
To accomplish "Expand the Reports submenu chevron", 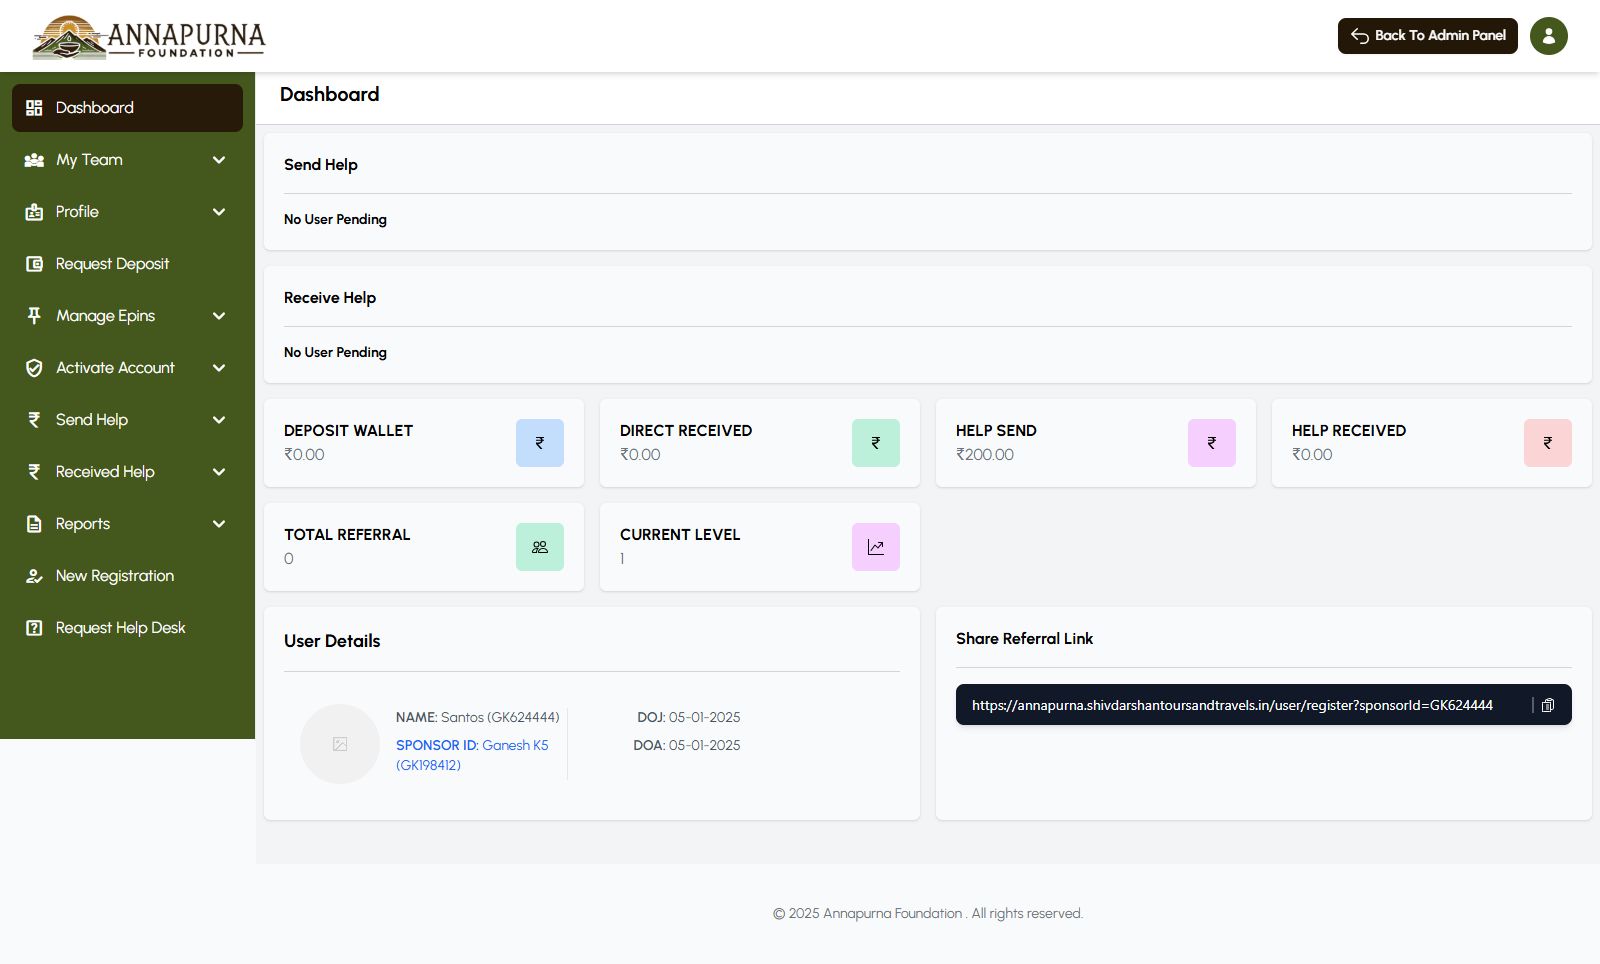I will 219,524.
